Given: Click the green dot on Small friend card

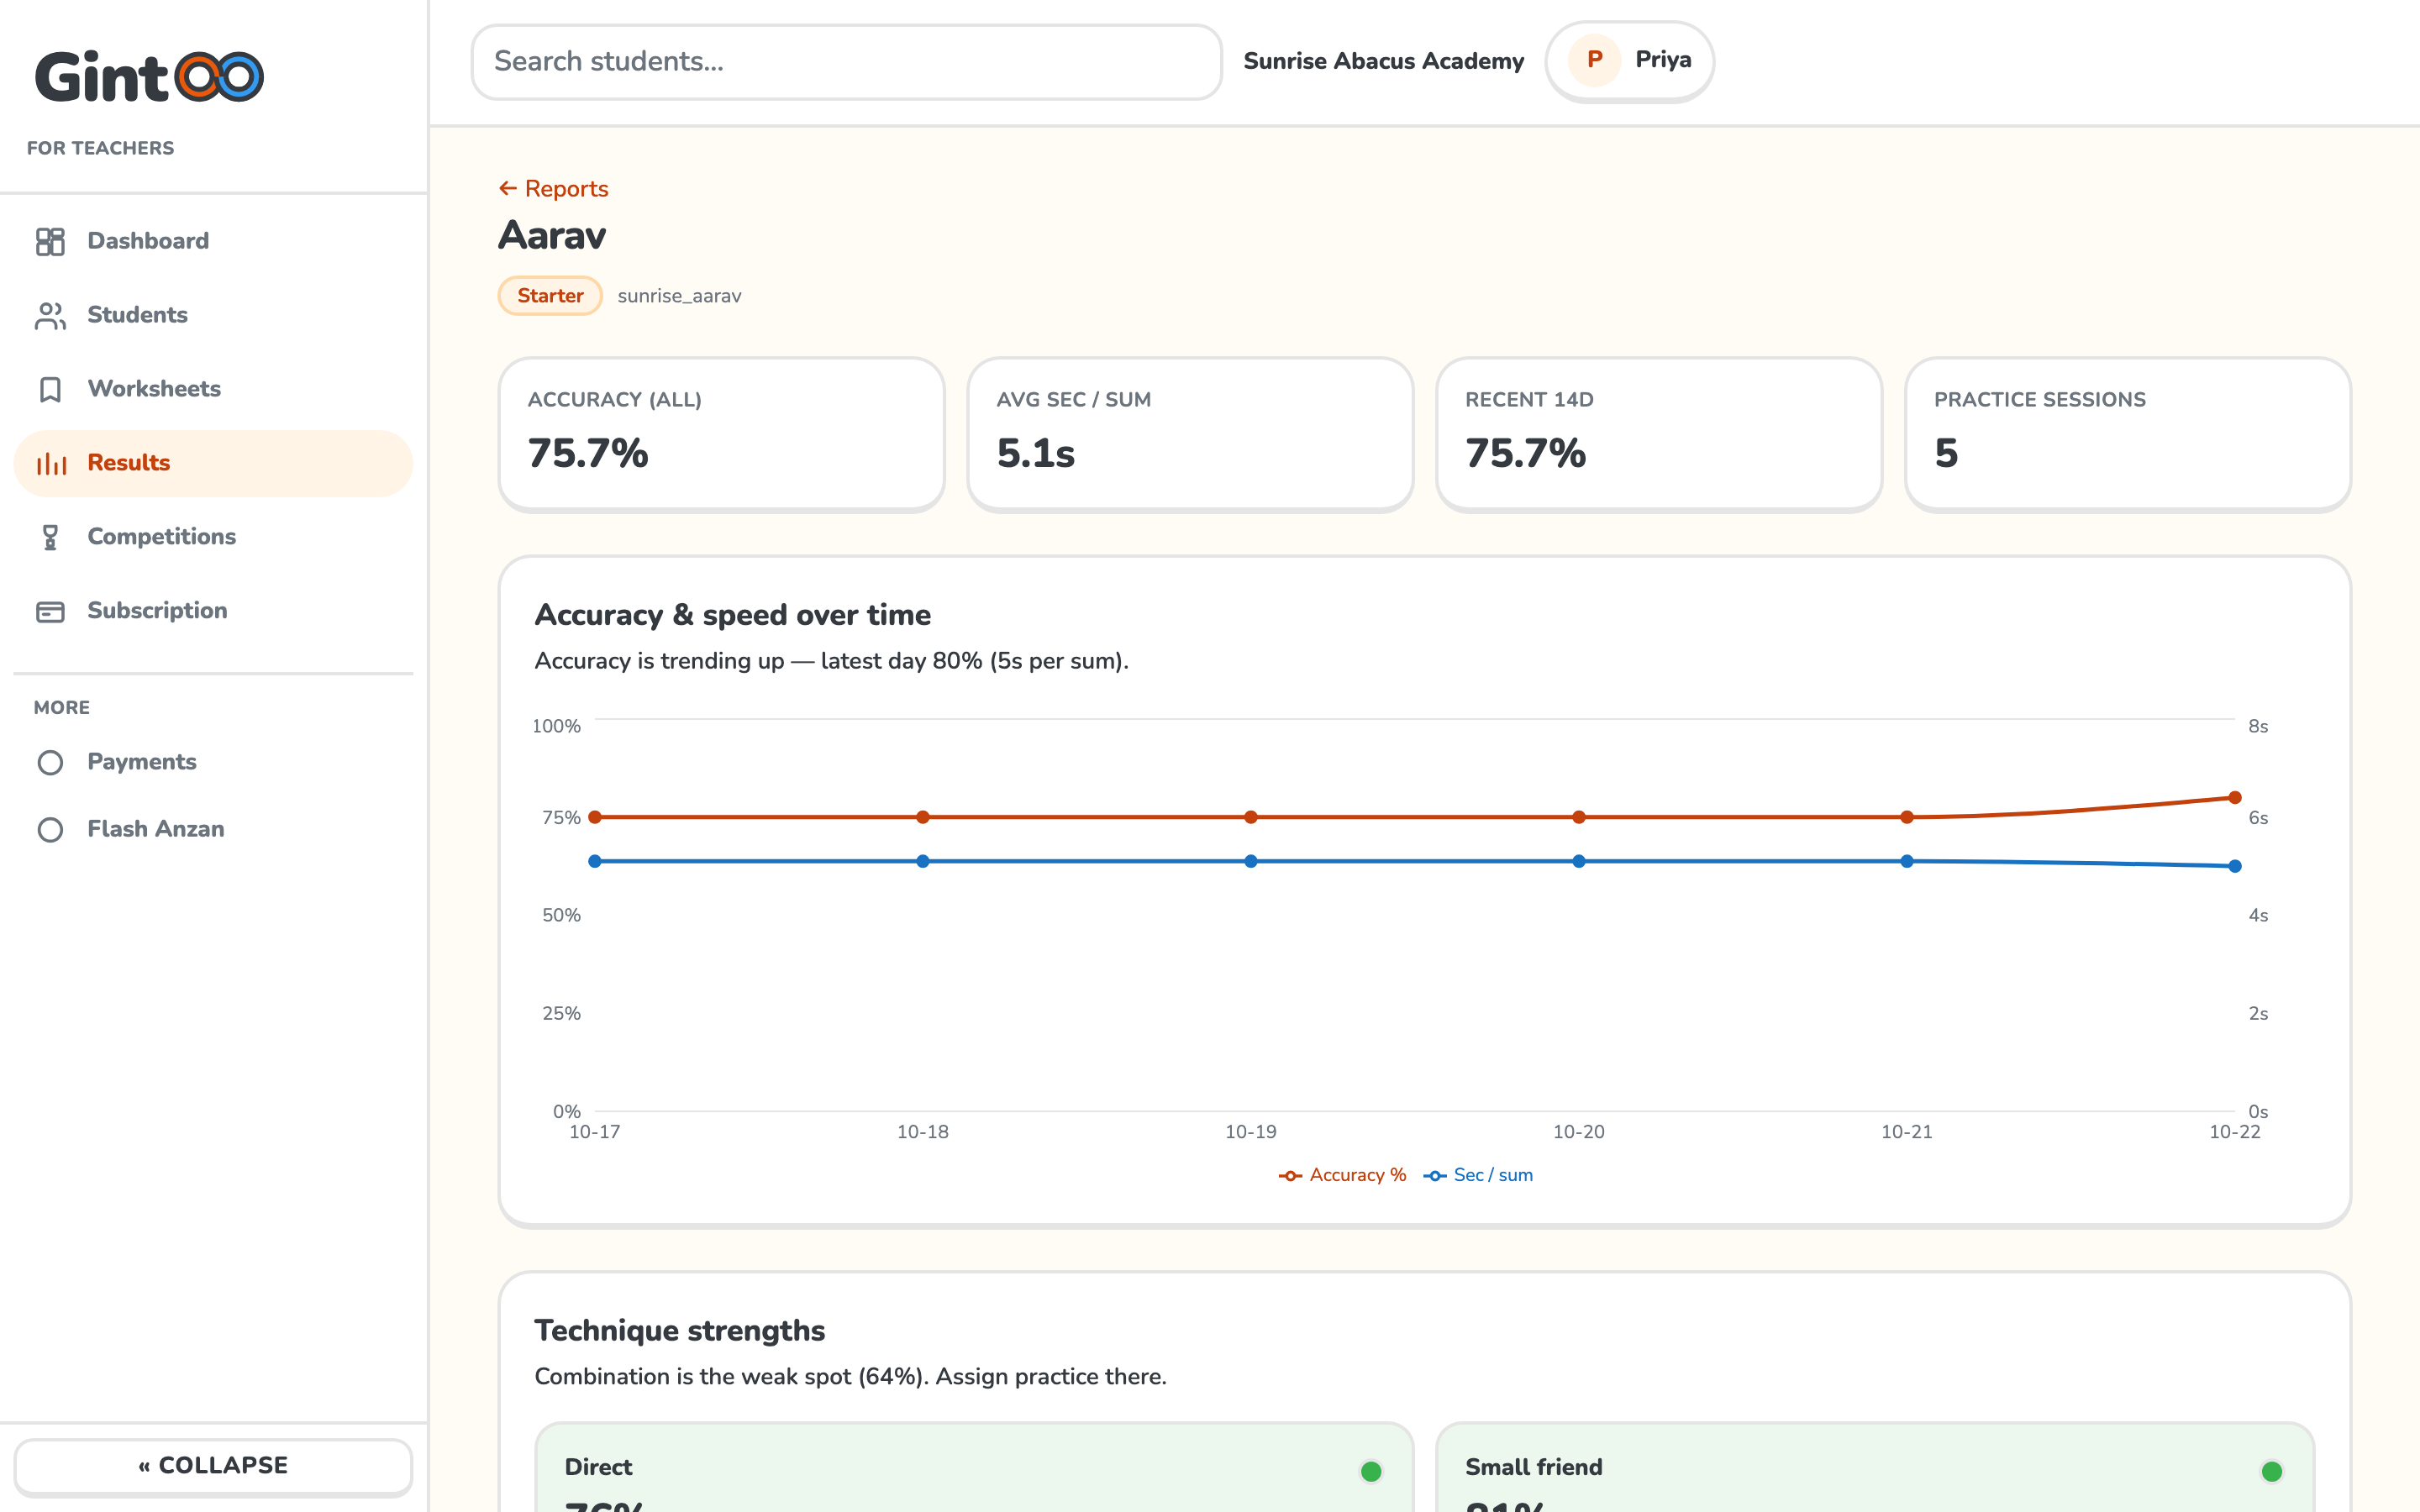Looking at the screenshot, I should [x=2272, y=1471].
